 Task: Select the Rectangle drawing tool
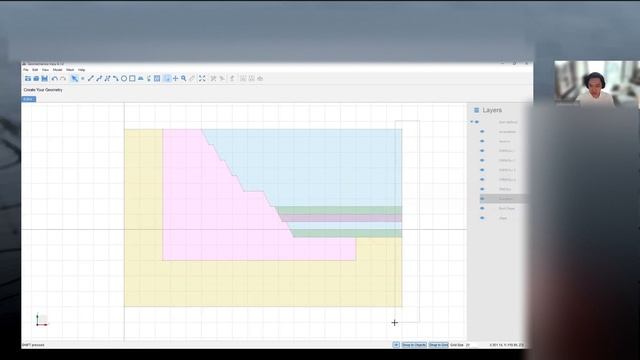pos(132,78)
